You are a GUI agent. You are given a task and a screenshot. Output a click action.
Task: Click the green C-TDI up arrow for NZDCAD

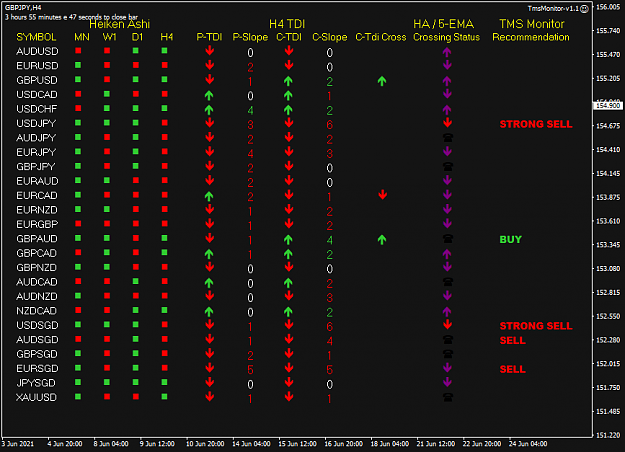click(x=288, y=311)
